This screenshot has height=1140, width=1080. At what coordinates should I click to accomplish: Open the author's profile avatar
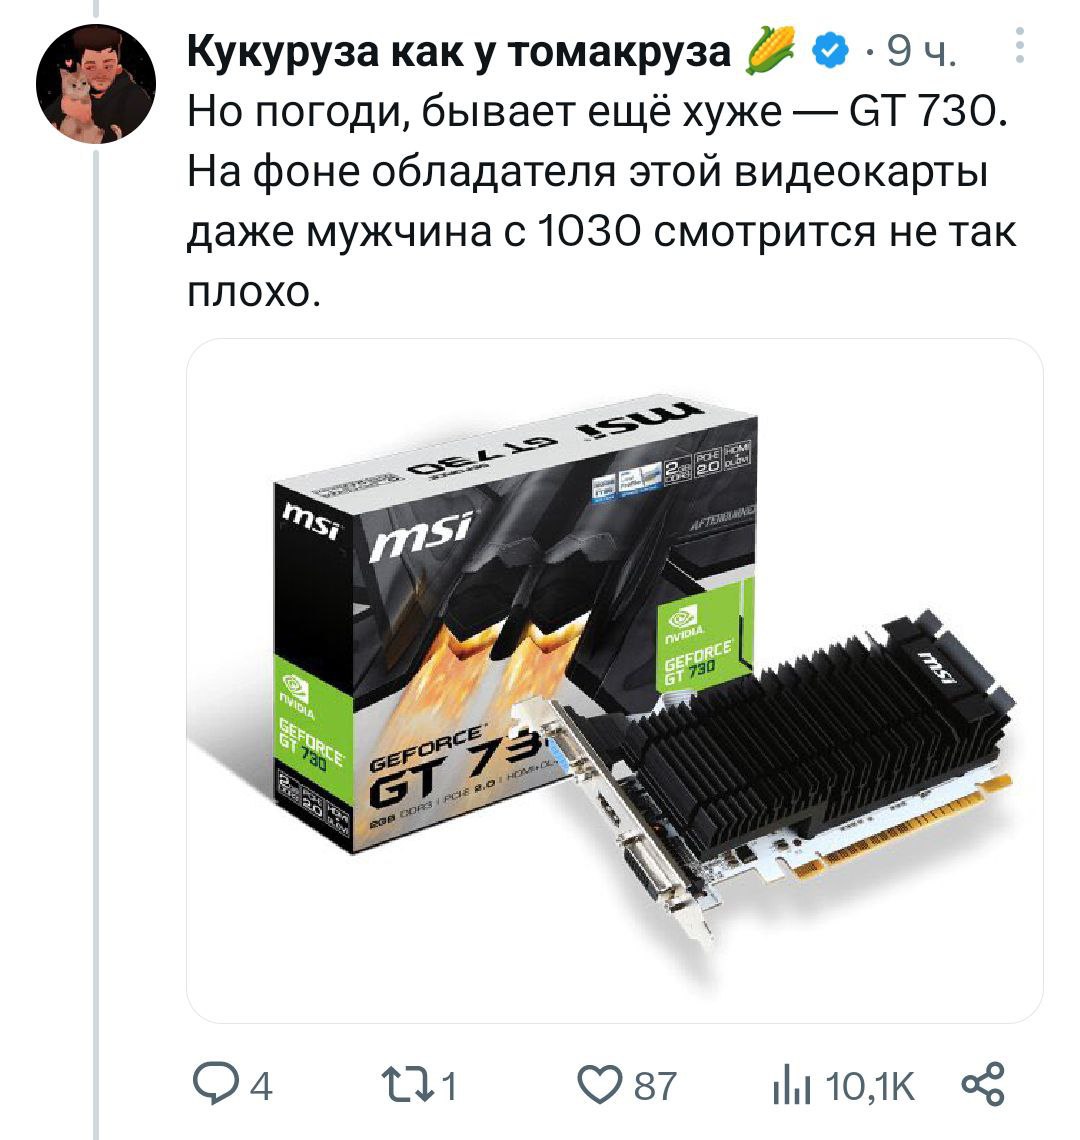pyautogui.click(x=96, y=84)
